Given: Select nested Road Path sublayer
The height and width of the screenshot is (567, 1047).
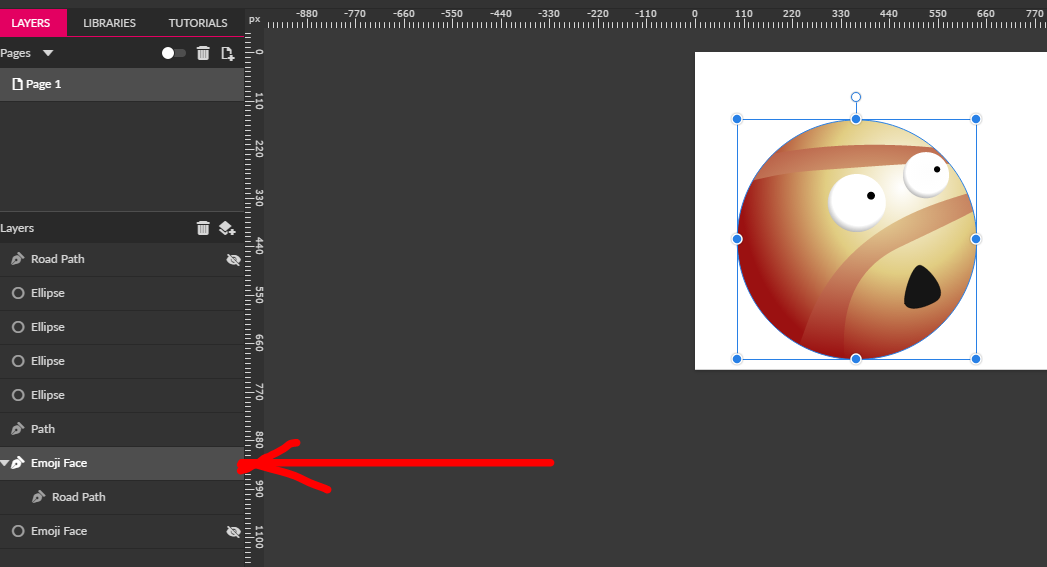Looking at the screenshot, I should tap(122, 498).
